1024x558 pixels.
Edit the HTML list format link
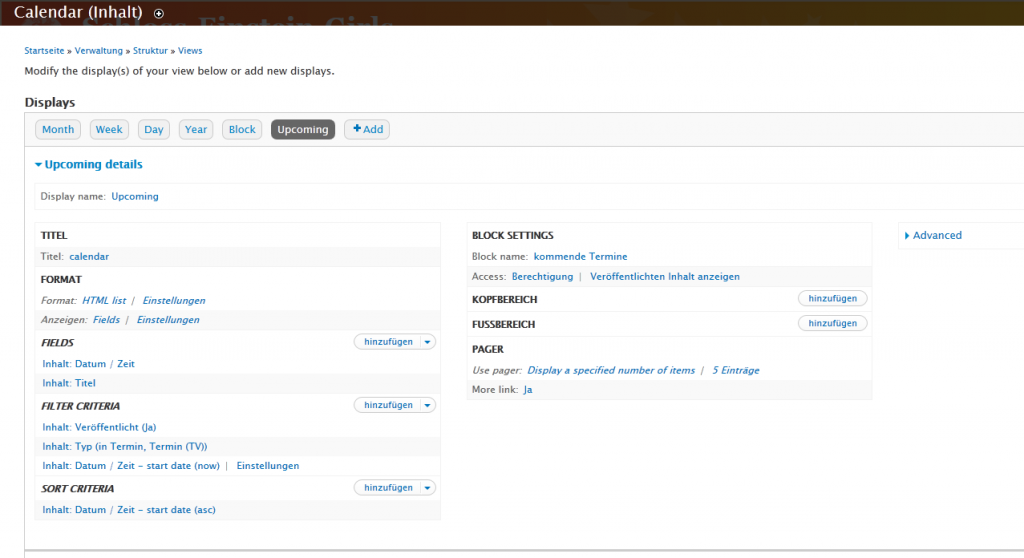point(103,300)
